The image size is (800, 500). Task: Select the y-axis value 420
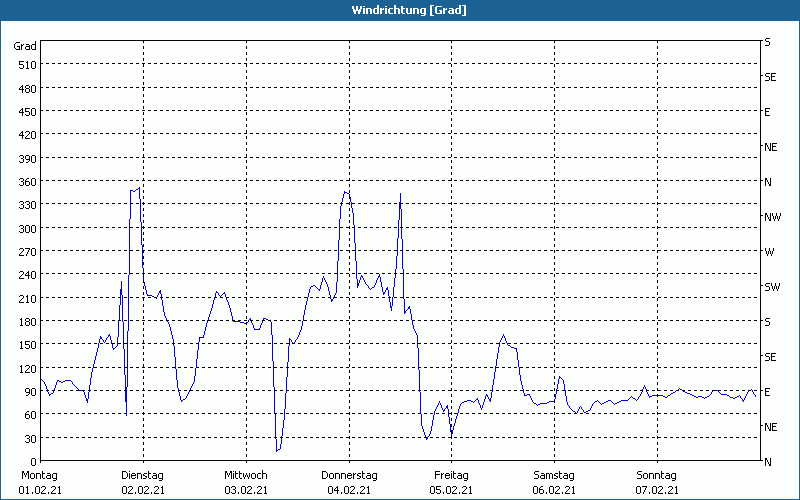pos(28,135)
